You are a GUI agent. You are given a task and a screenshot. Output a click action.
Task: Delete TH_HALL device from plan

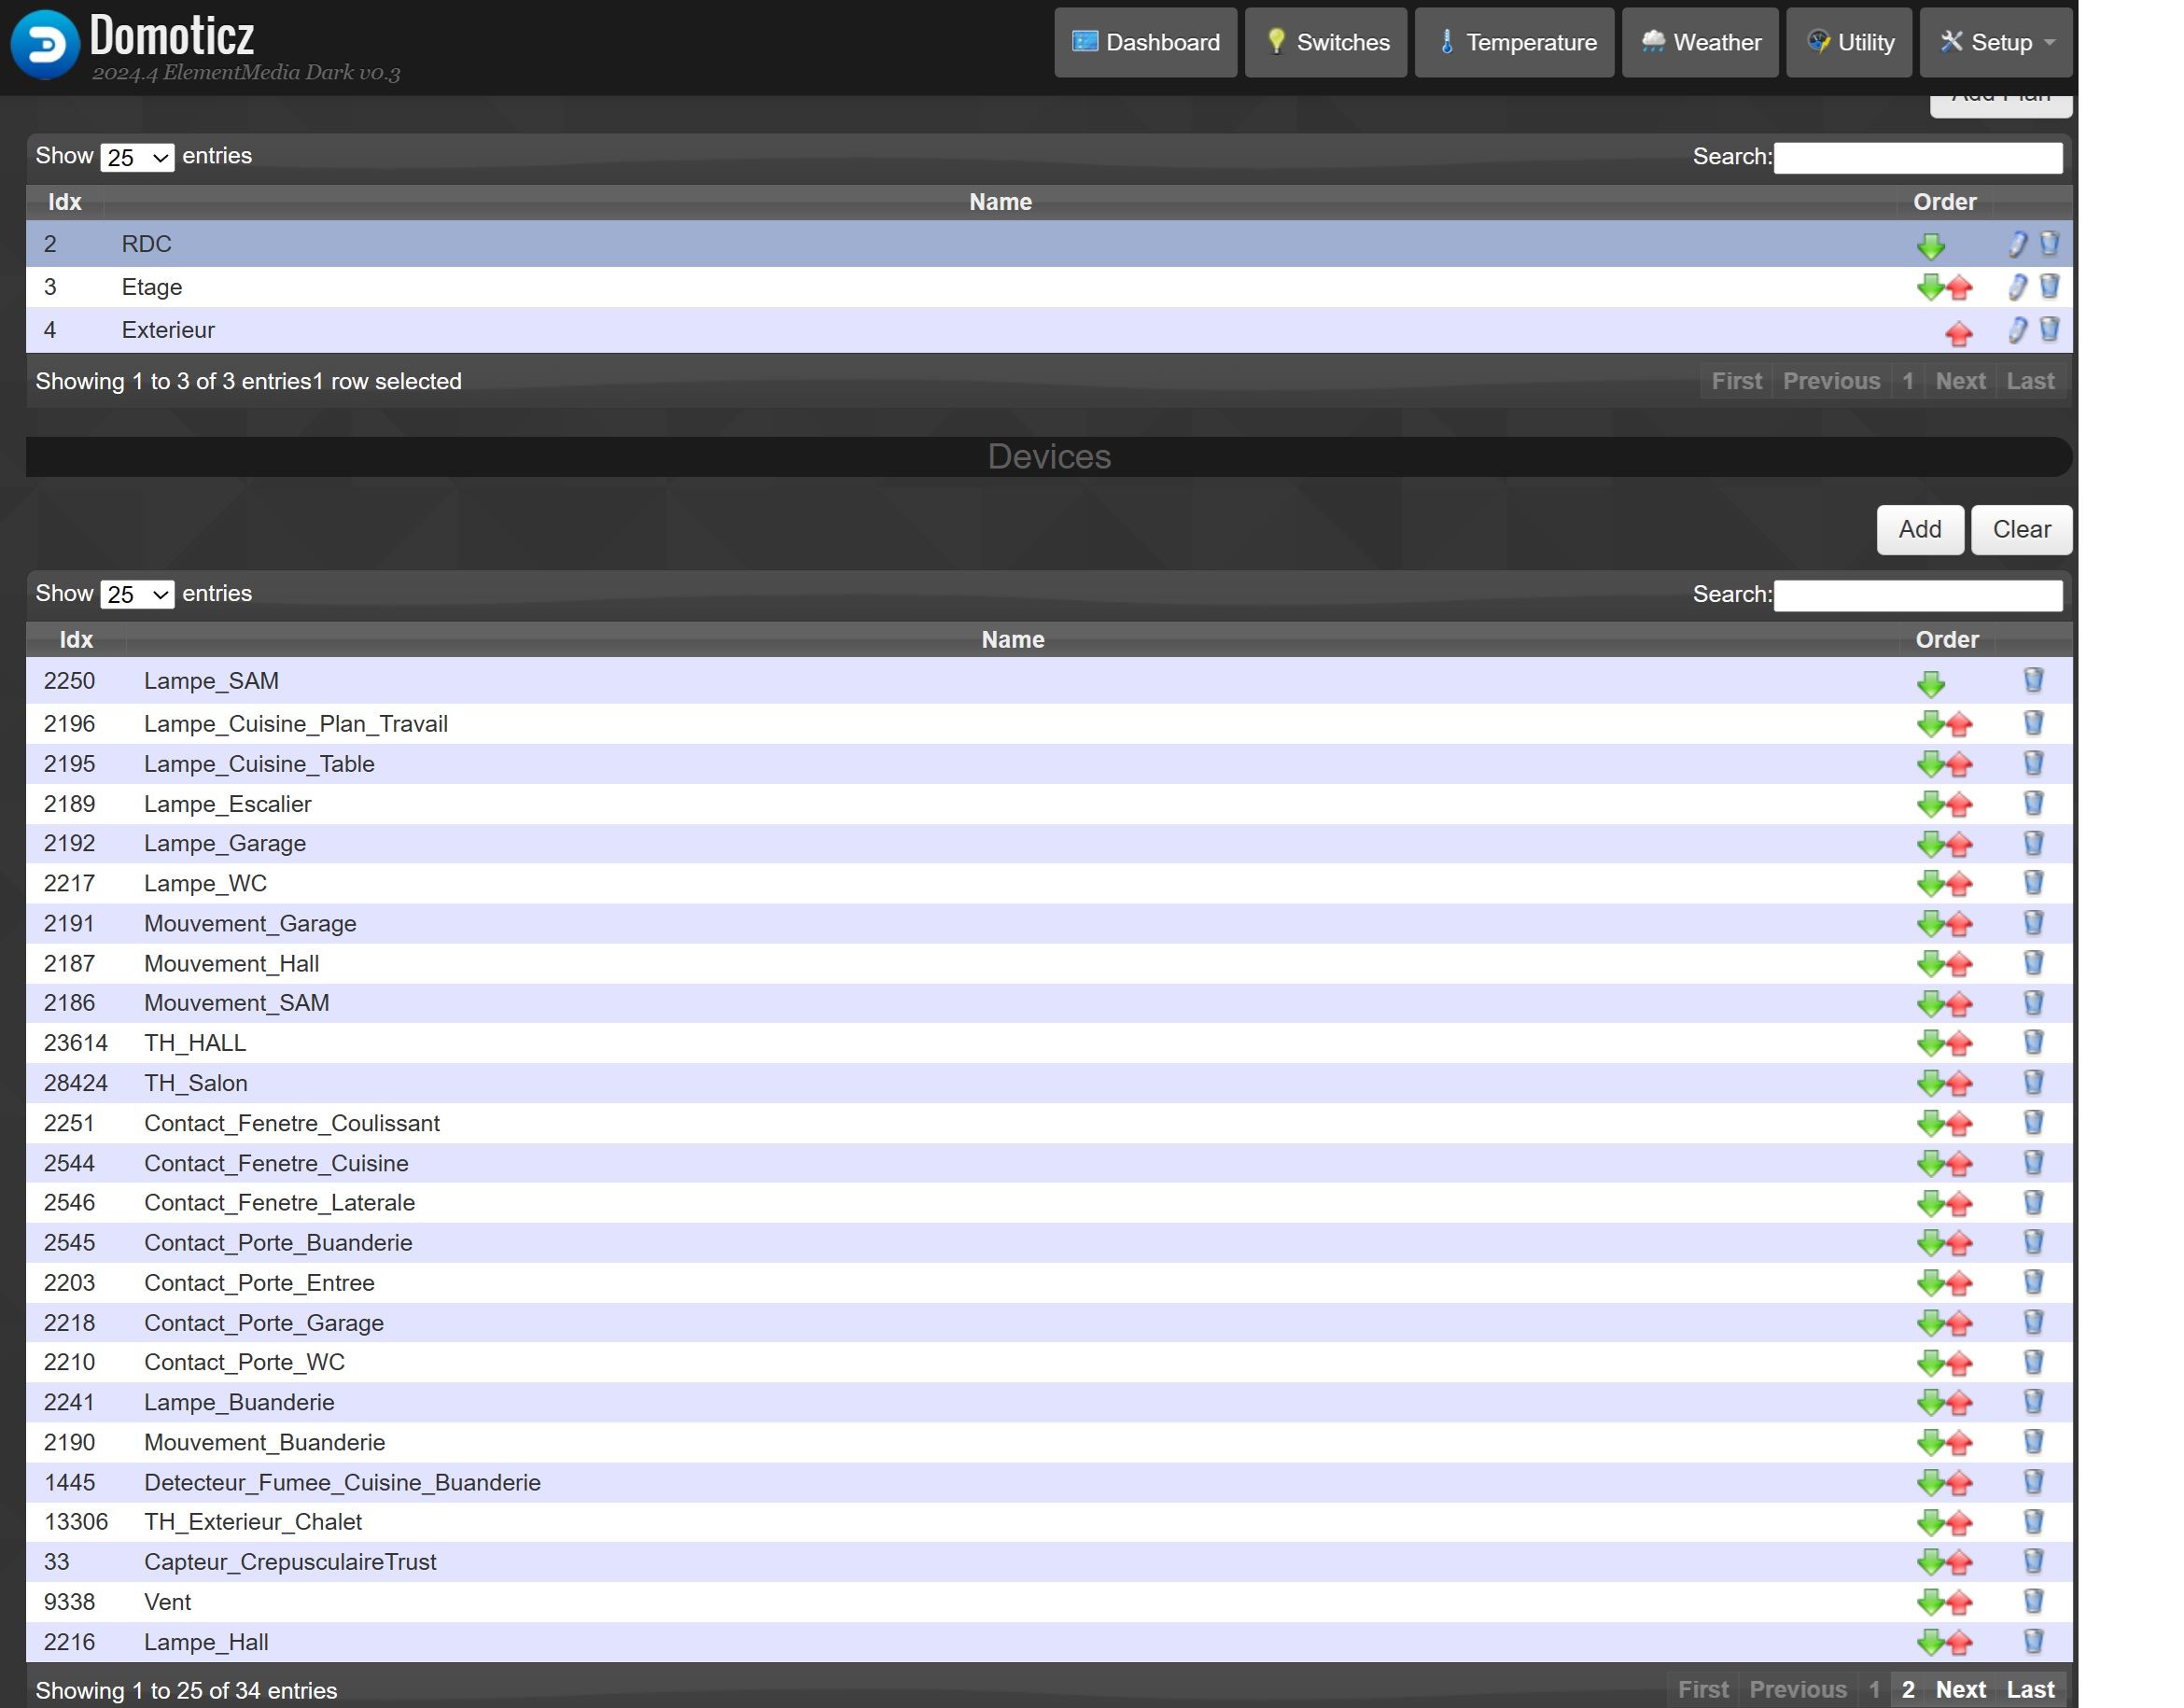[2033, 1043]
